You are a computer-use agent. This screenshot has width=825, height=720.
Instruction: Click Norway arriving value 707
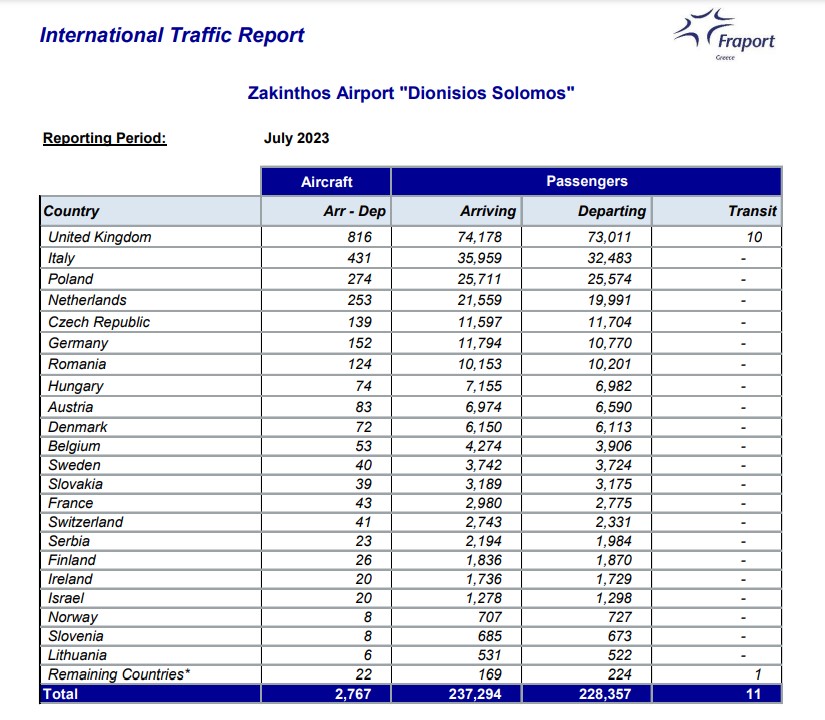click(x=490, y=617)
